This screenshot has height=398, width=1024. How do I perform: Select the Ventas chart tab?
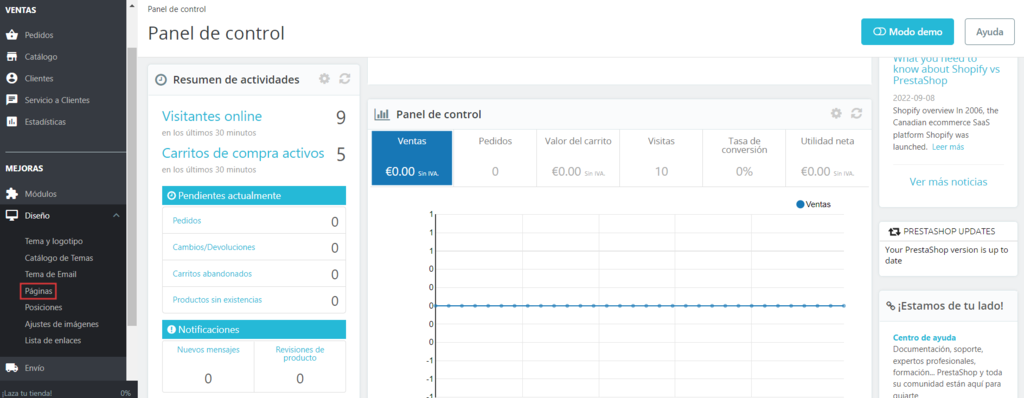411,158
